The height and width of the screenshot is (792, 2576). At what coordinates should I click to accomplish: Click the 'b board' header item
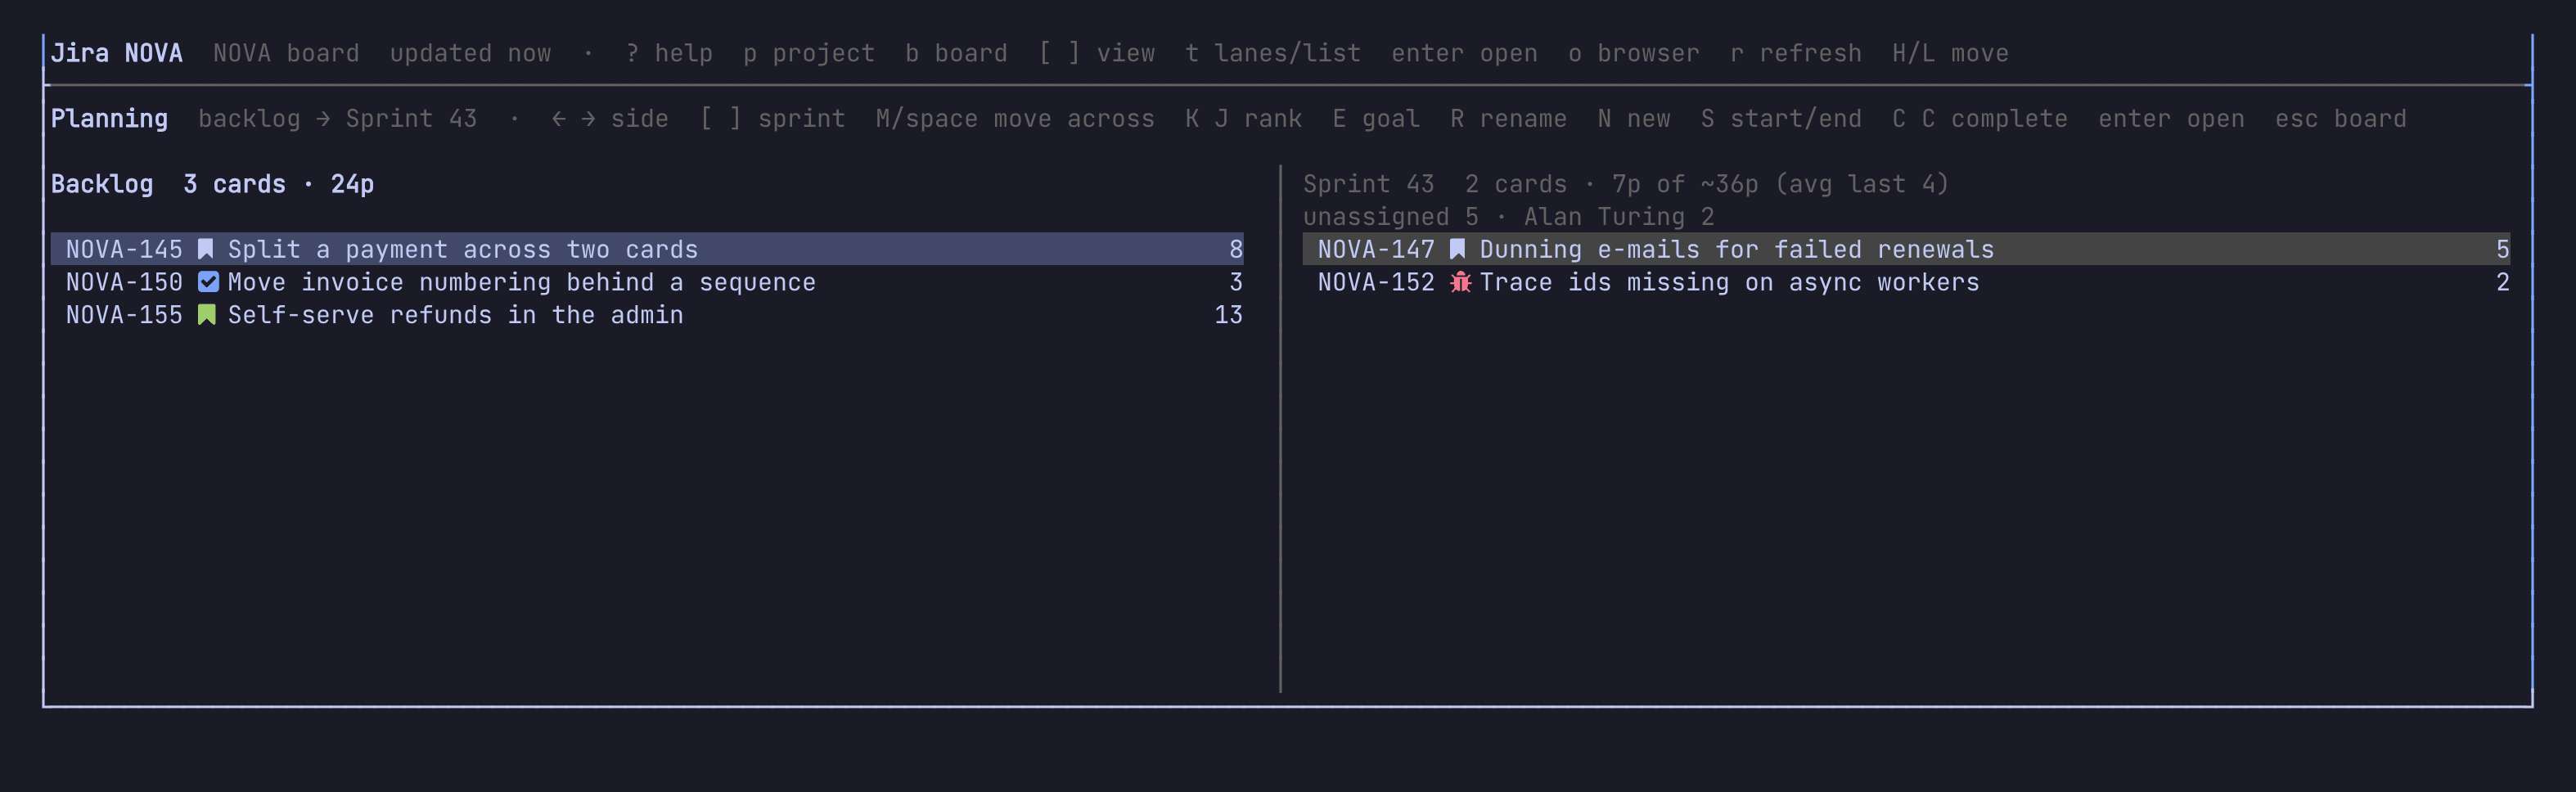[956, 53]
